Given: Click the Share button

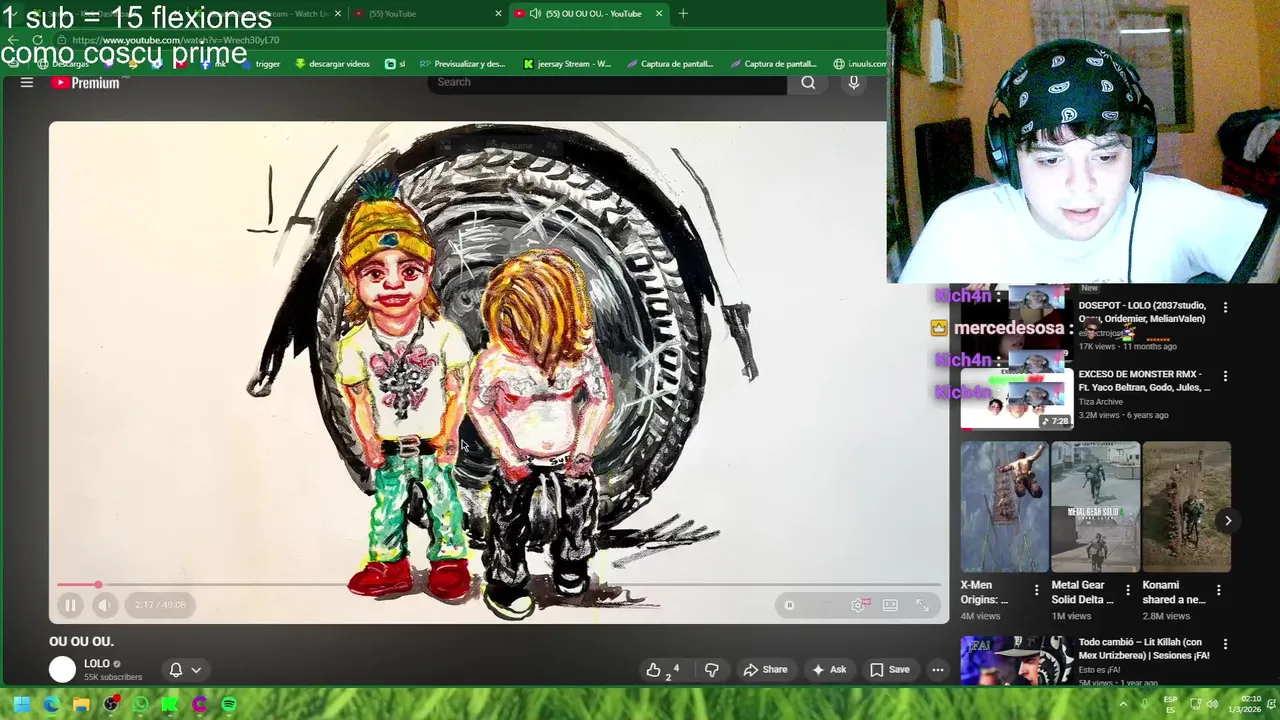Looking at the screenshot, I should coord(765,670).
